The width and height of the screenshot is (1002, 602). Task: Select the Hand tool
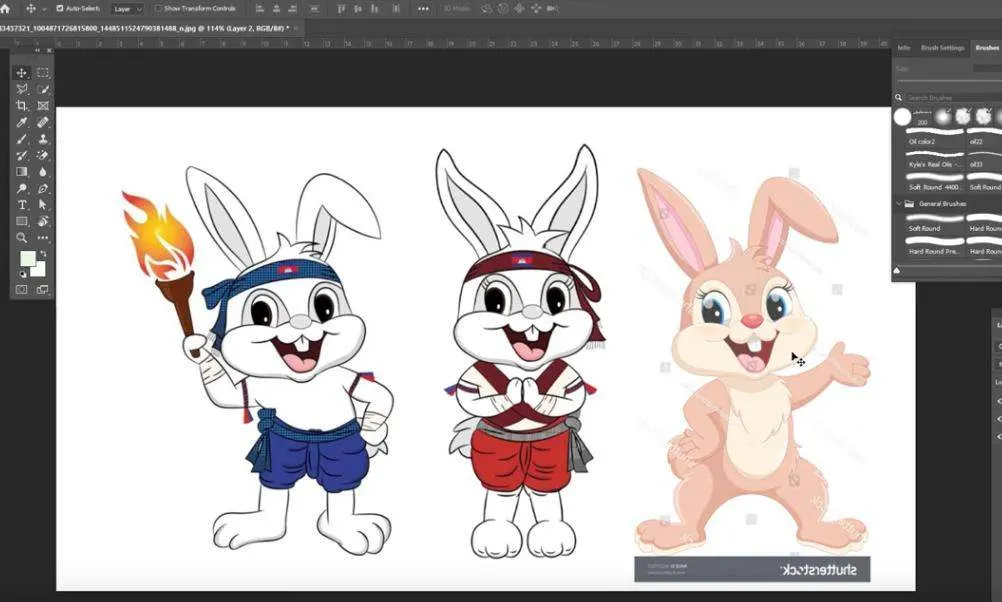[43, 221]
